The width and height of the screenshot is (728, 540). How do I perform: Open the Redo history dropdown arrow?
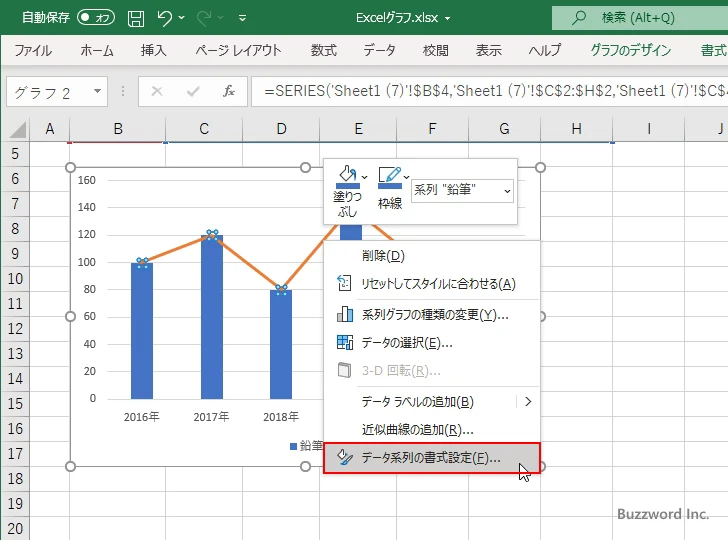pos(221,18)
